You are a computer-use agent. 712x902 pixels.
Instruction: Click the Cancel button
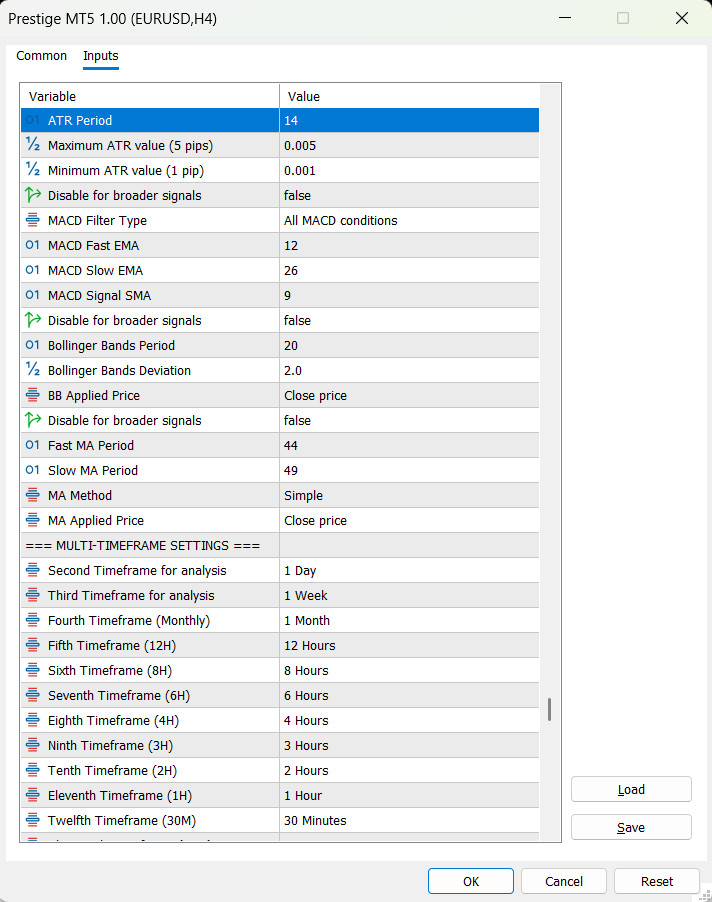pos(564,881)
